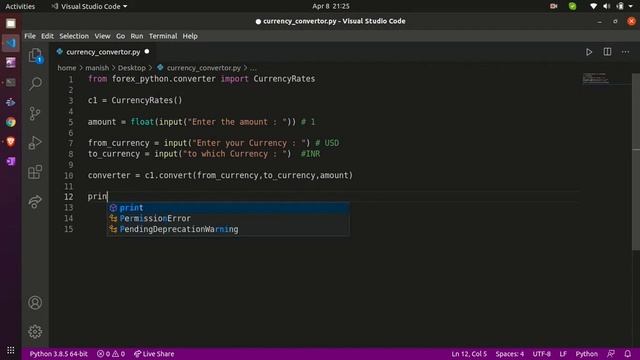
Task: Click the code minimap preview
Action: pyautogui.click(x=596, y=78)
